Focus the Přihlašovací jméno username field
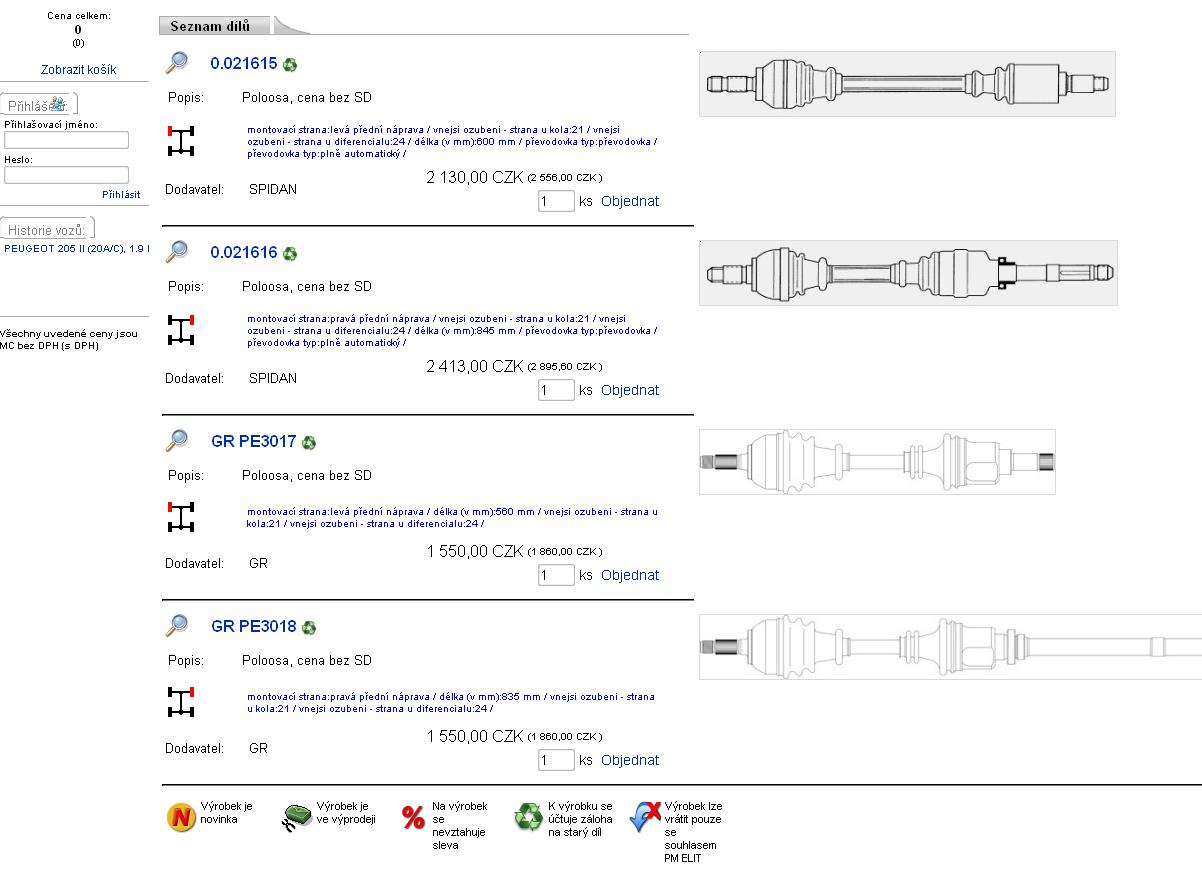The width and height of the screenshot is (1202, 880). pyautogui.click(x=66, y=141)
